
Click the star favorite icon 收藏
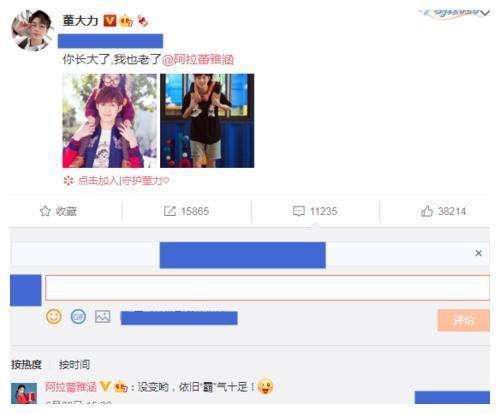point(45,211)
